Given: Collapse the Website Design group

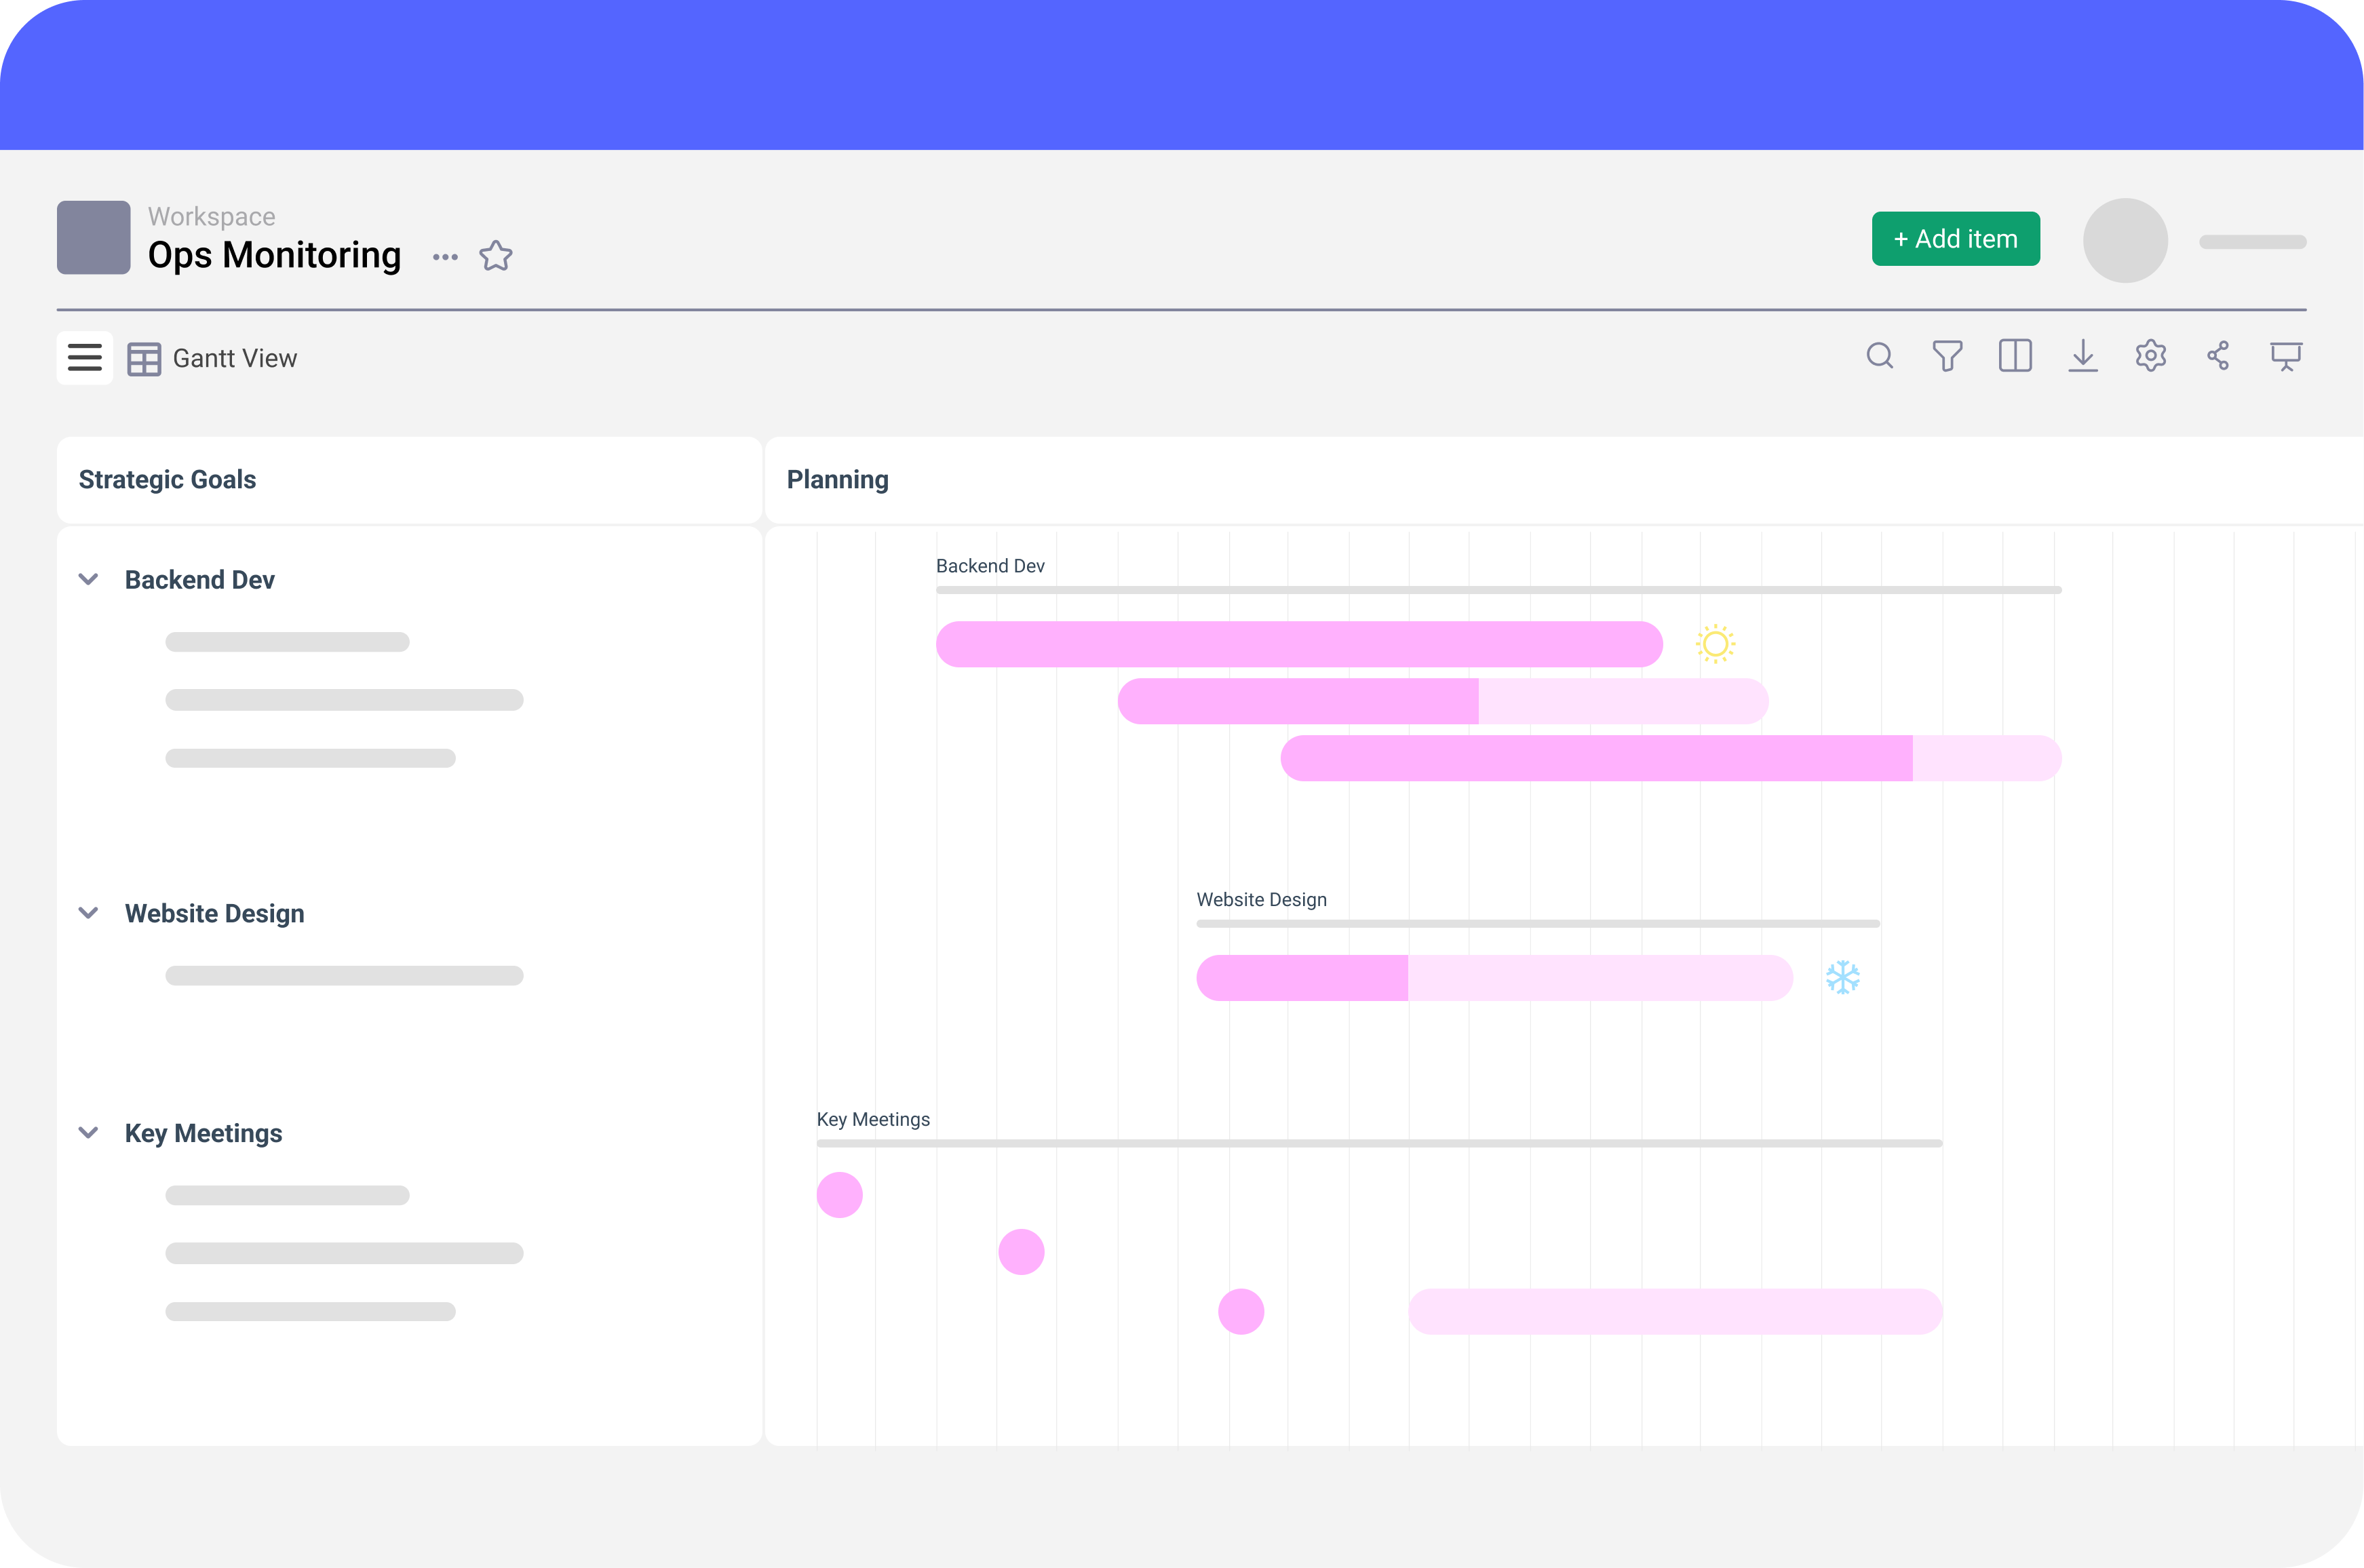Looking at the screenshot, I should pos(88,913).
